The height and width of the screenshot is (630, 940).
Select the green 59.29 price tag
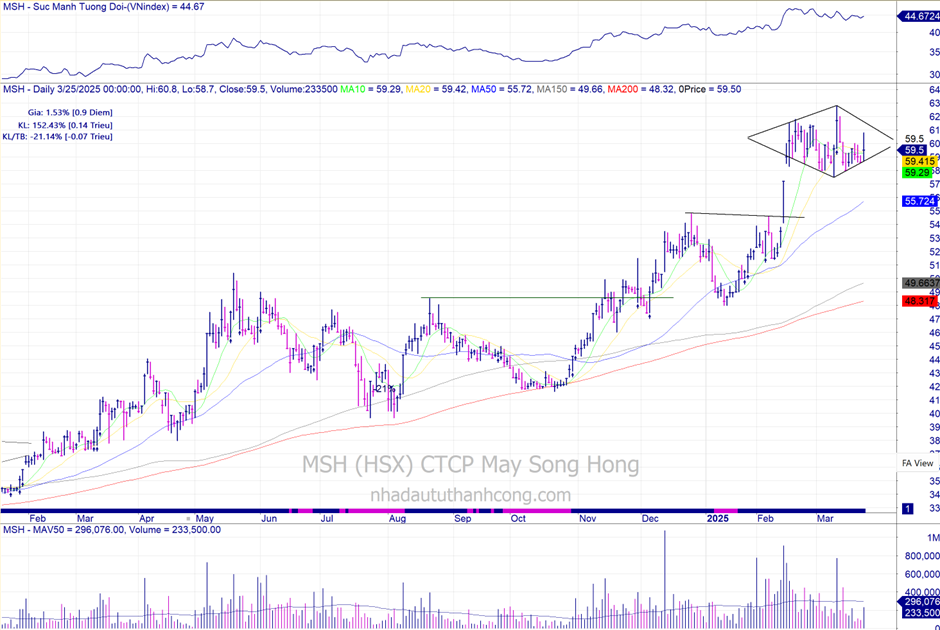(x=917, y=173)
